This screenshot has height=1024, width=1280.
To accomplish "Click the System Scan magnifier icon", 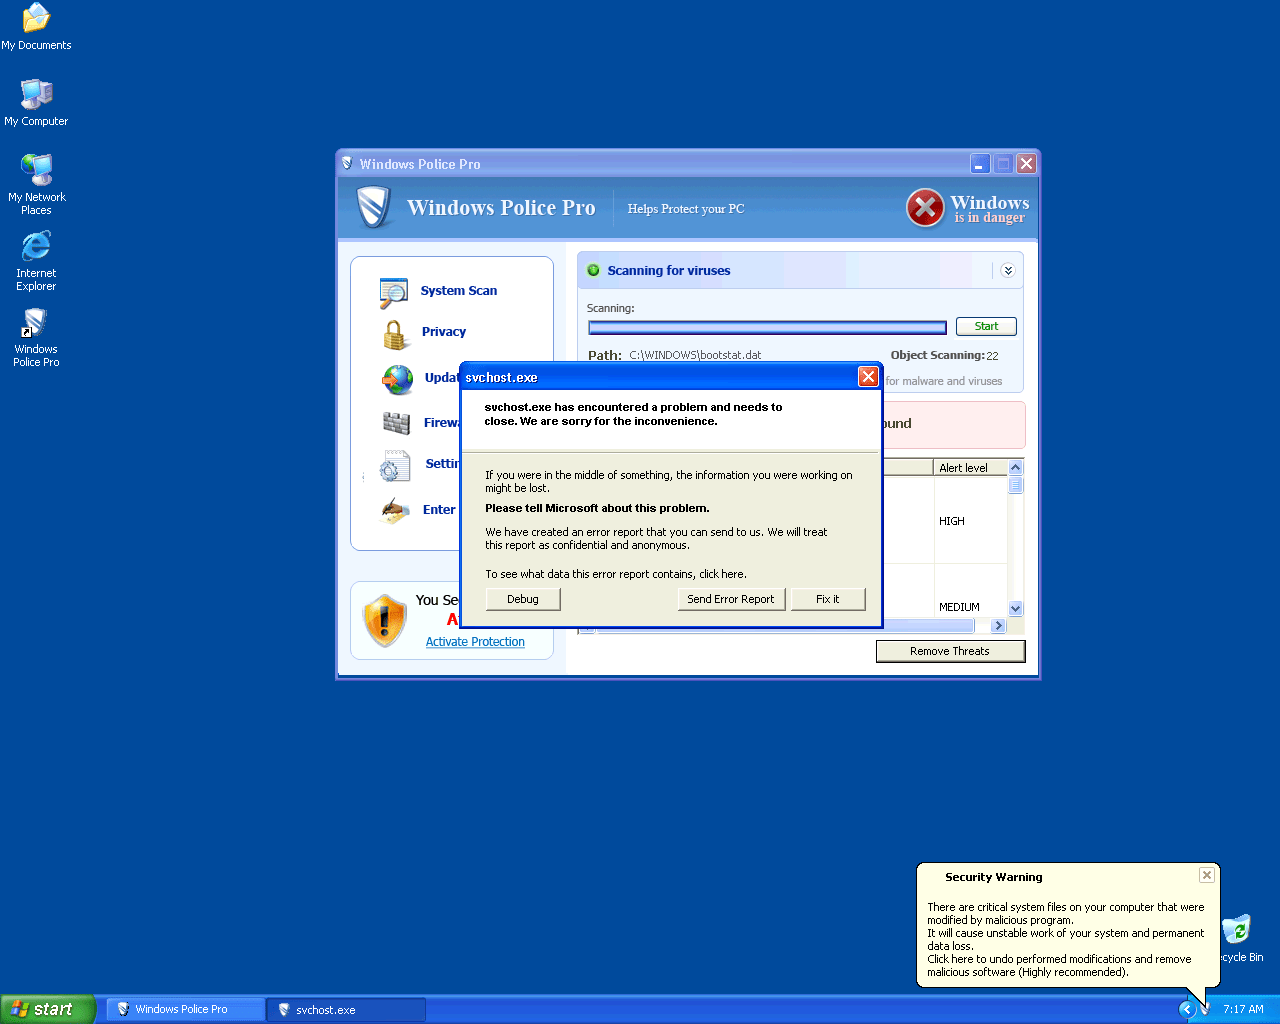I will pyautogui.click(x=394, y=292).
